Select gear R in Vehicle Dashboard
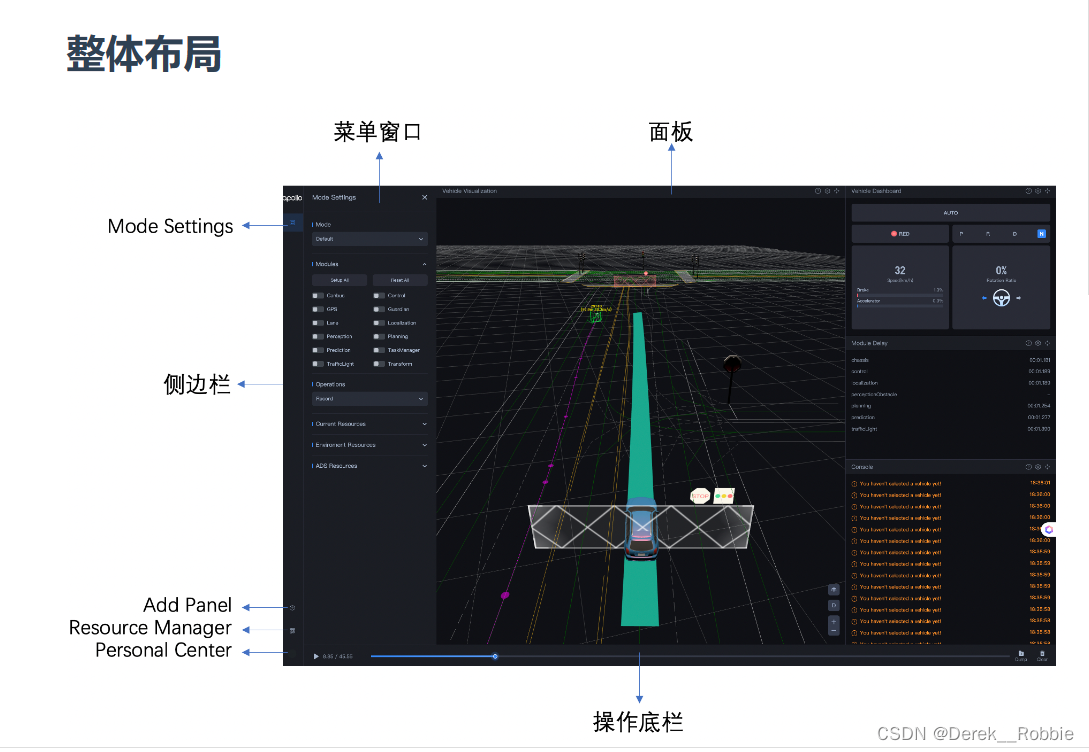1089x752 pixels. (x=988, y=234)
